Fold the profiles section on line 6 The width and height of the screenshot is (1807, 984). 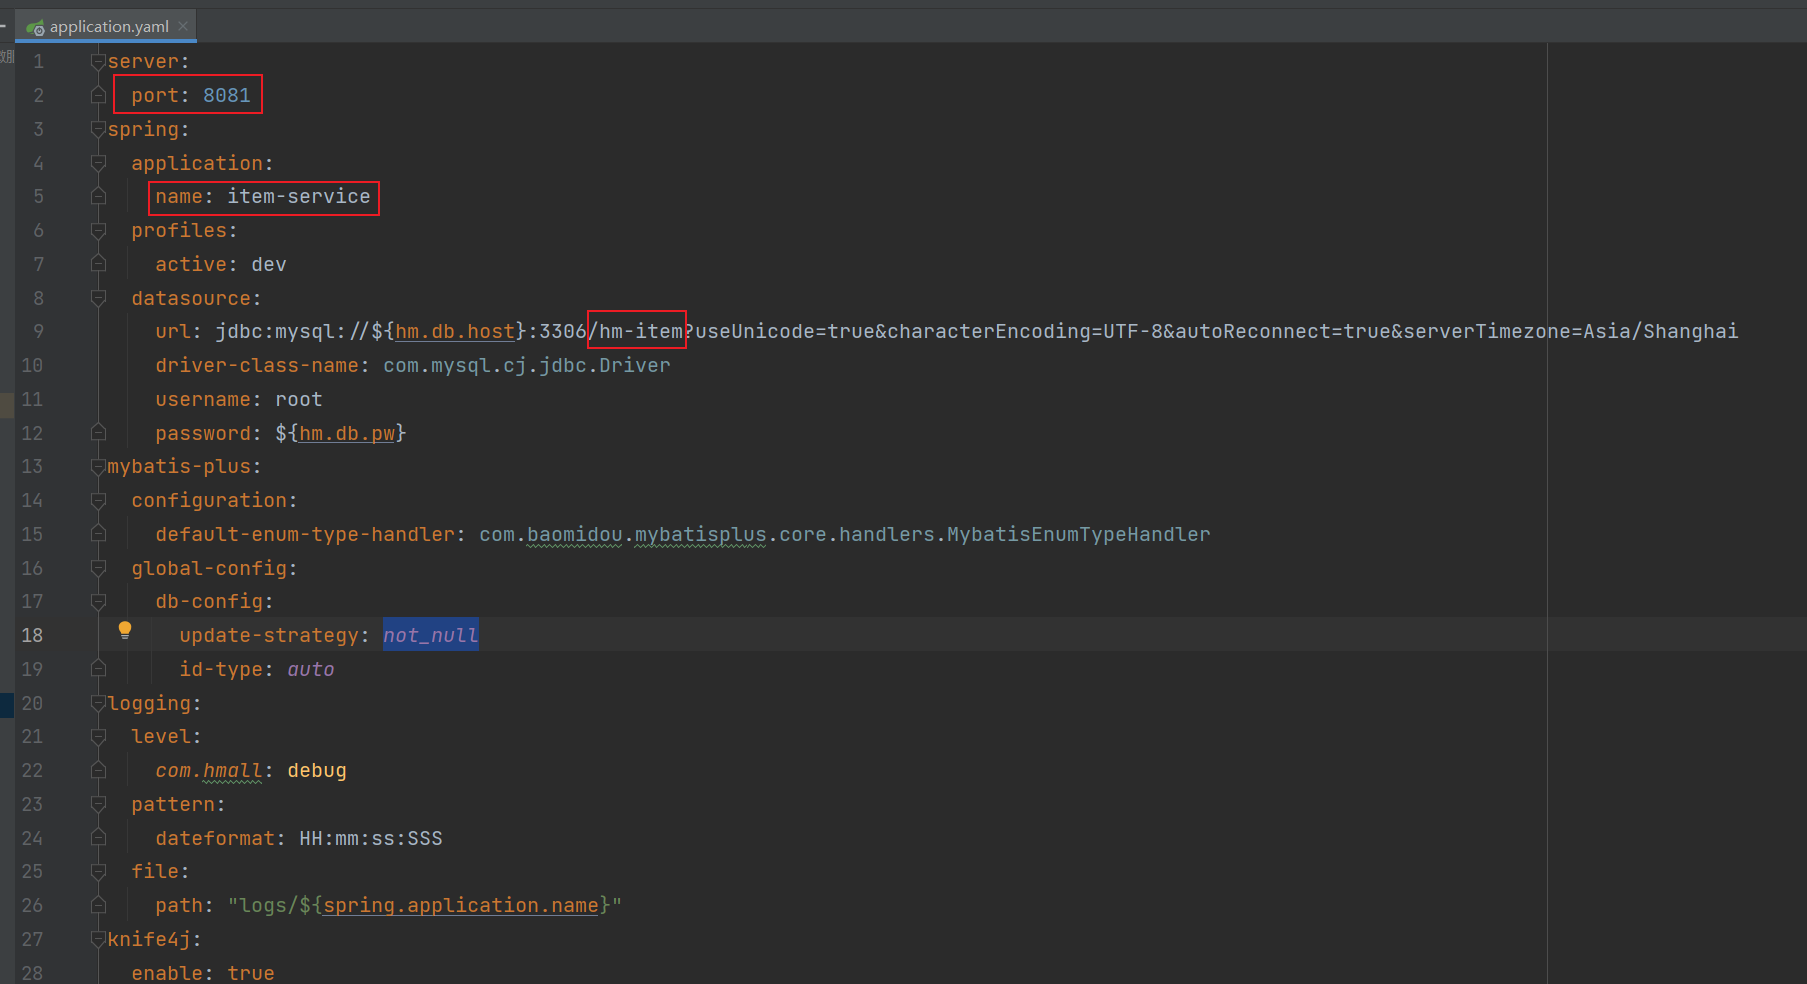(98, 231)
